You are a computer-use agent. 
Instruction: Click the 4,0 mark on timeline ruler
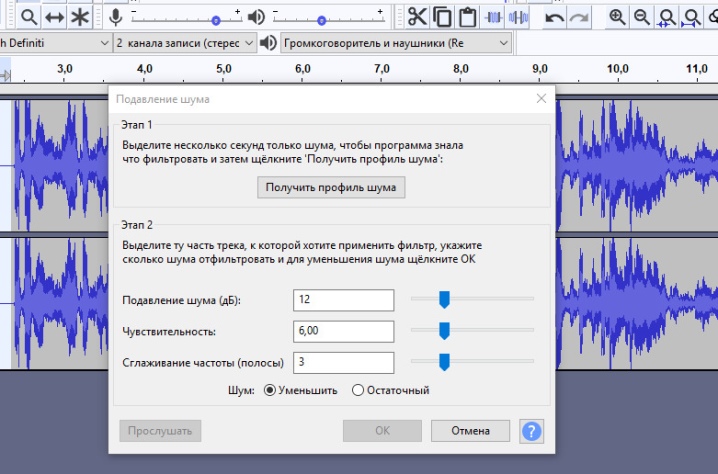(145, 69)
